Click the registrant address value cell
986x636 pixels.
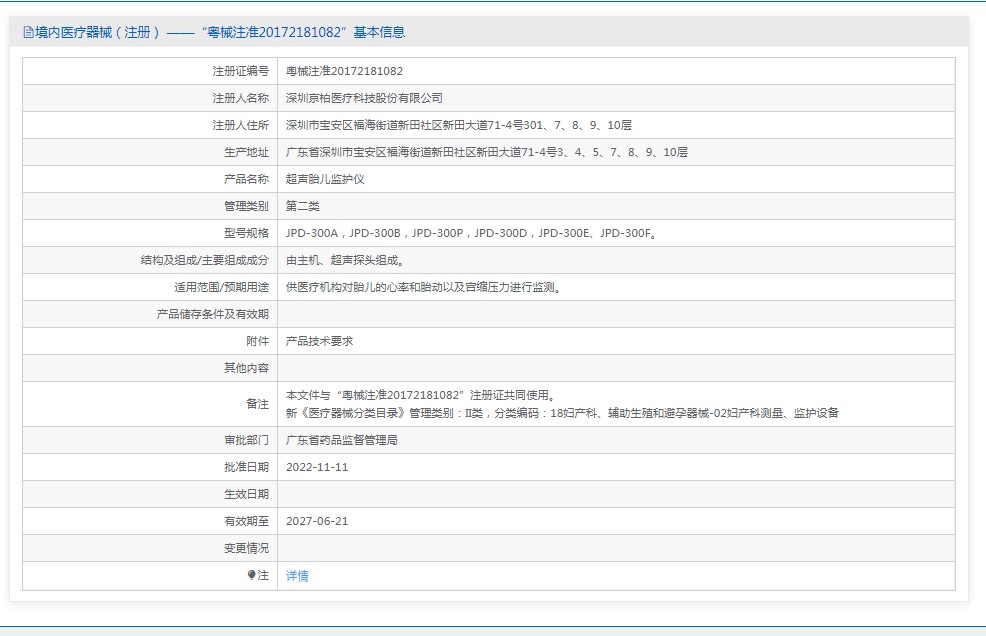click(x=458, y=125)
